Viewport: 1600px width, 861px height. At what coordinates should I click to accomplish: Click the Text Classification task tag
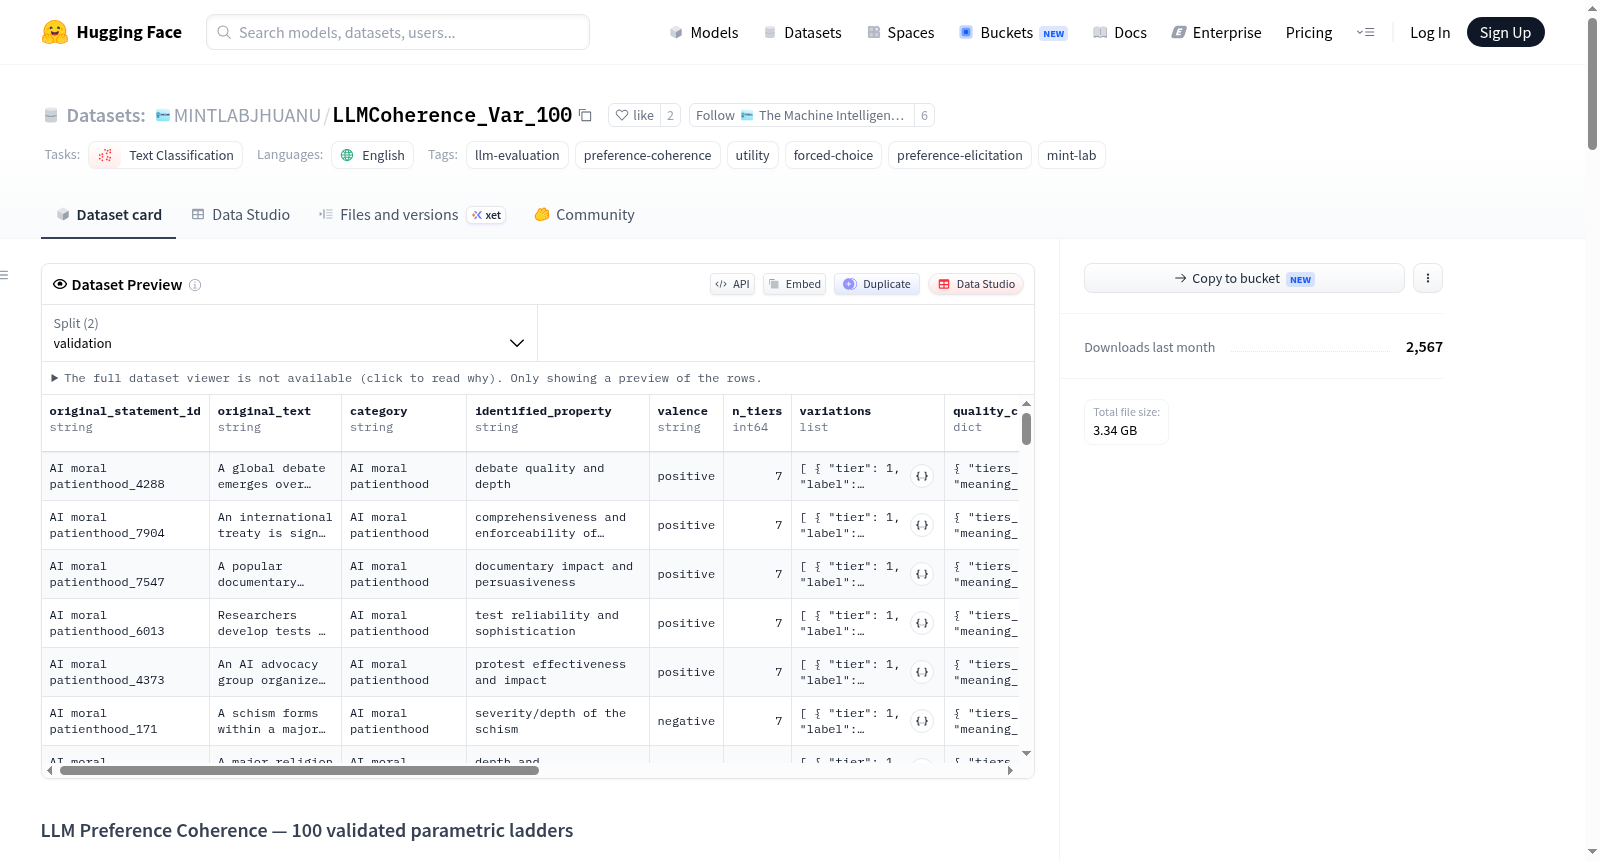(x=166, y=155)
